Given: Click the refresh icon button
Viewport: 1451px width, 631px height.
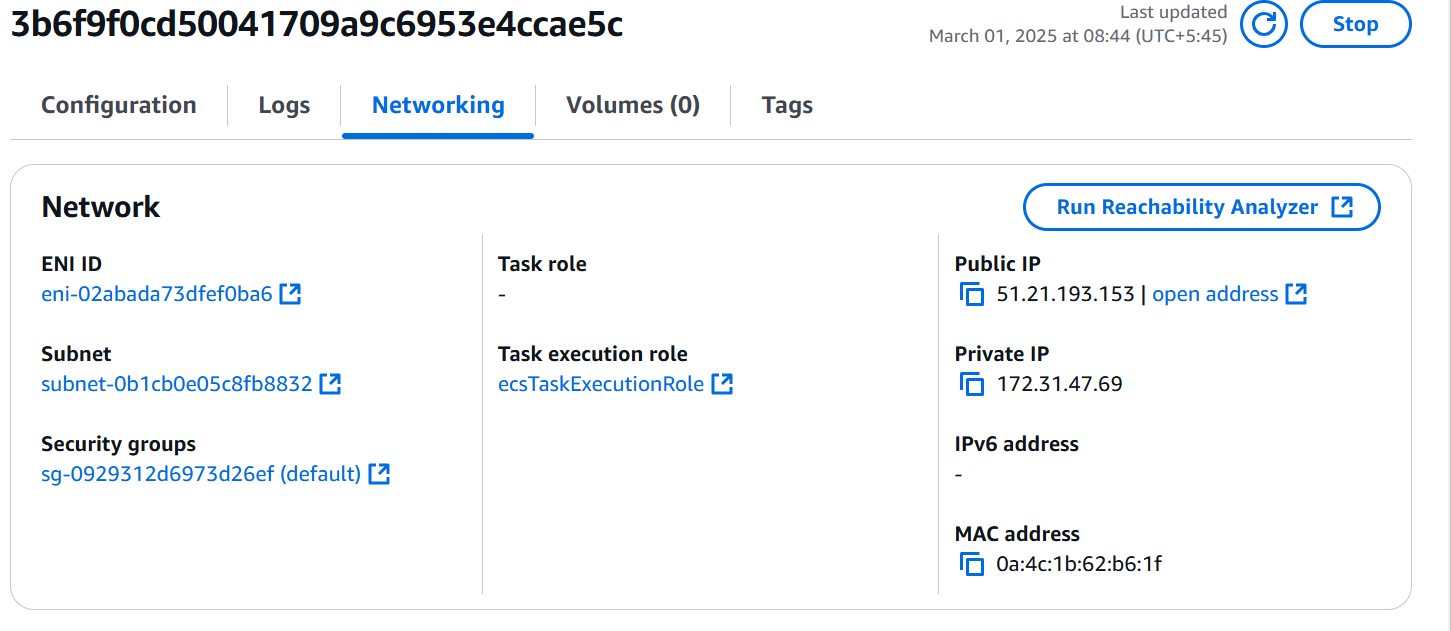Looking at the screenshot, I should click(x=1263, y=24).
